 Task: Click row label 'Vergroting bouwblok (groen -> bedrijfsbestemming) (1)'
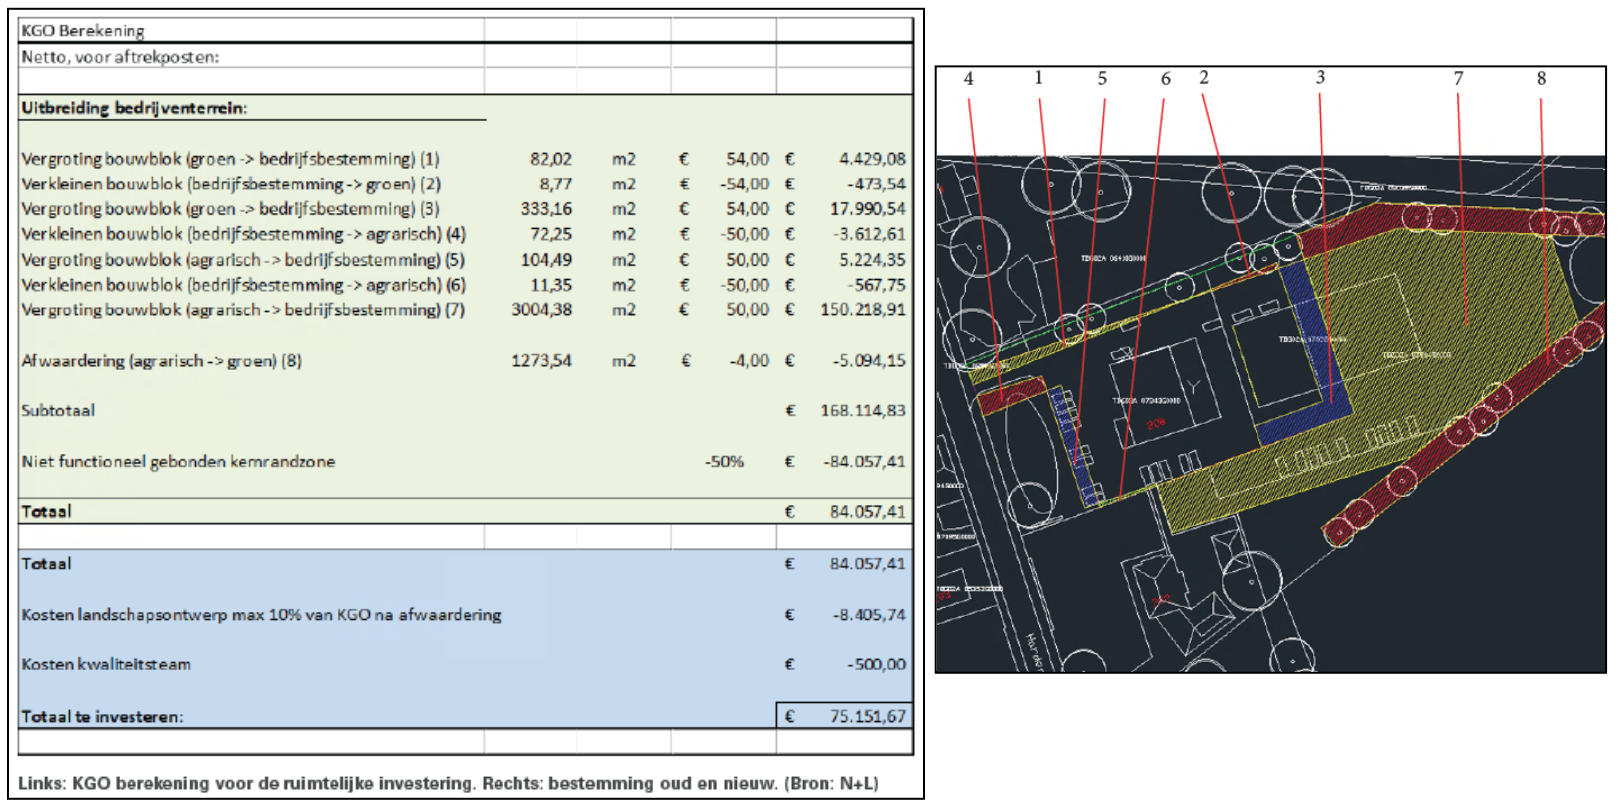(x=230, y=159)
